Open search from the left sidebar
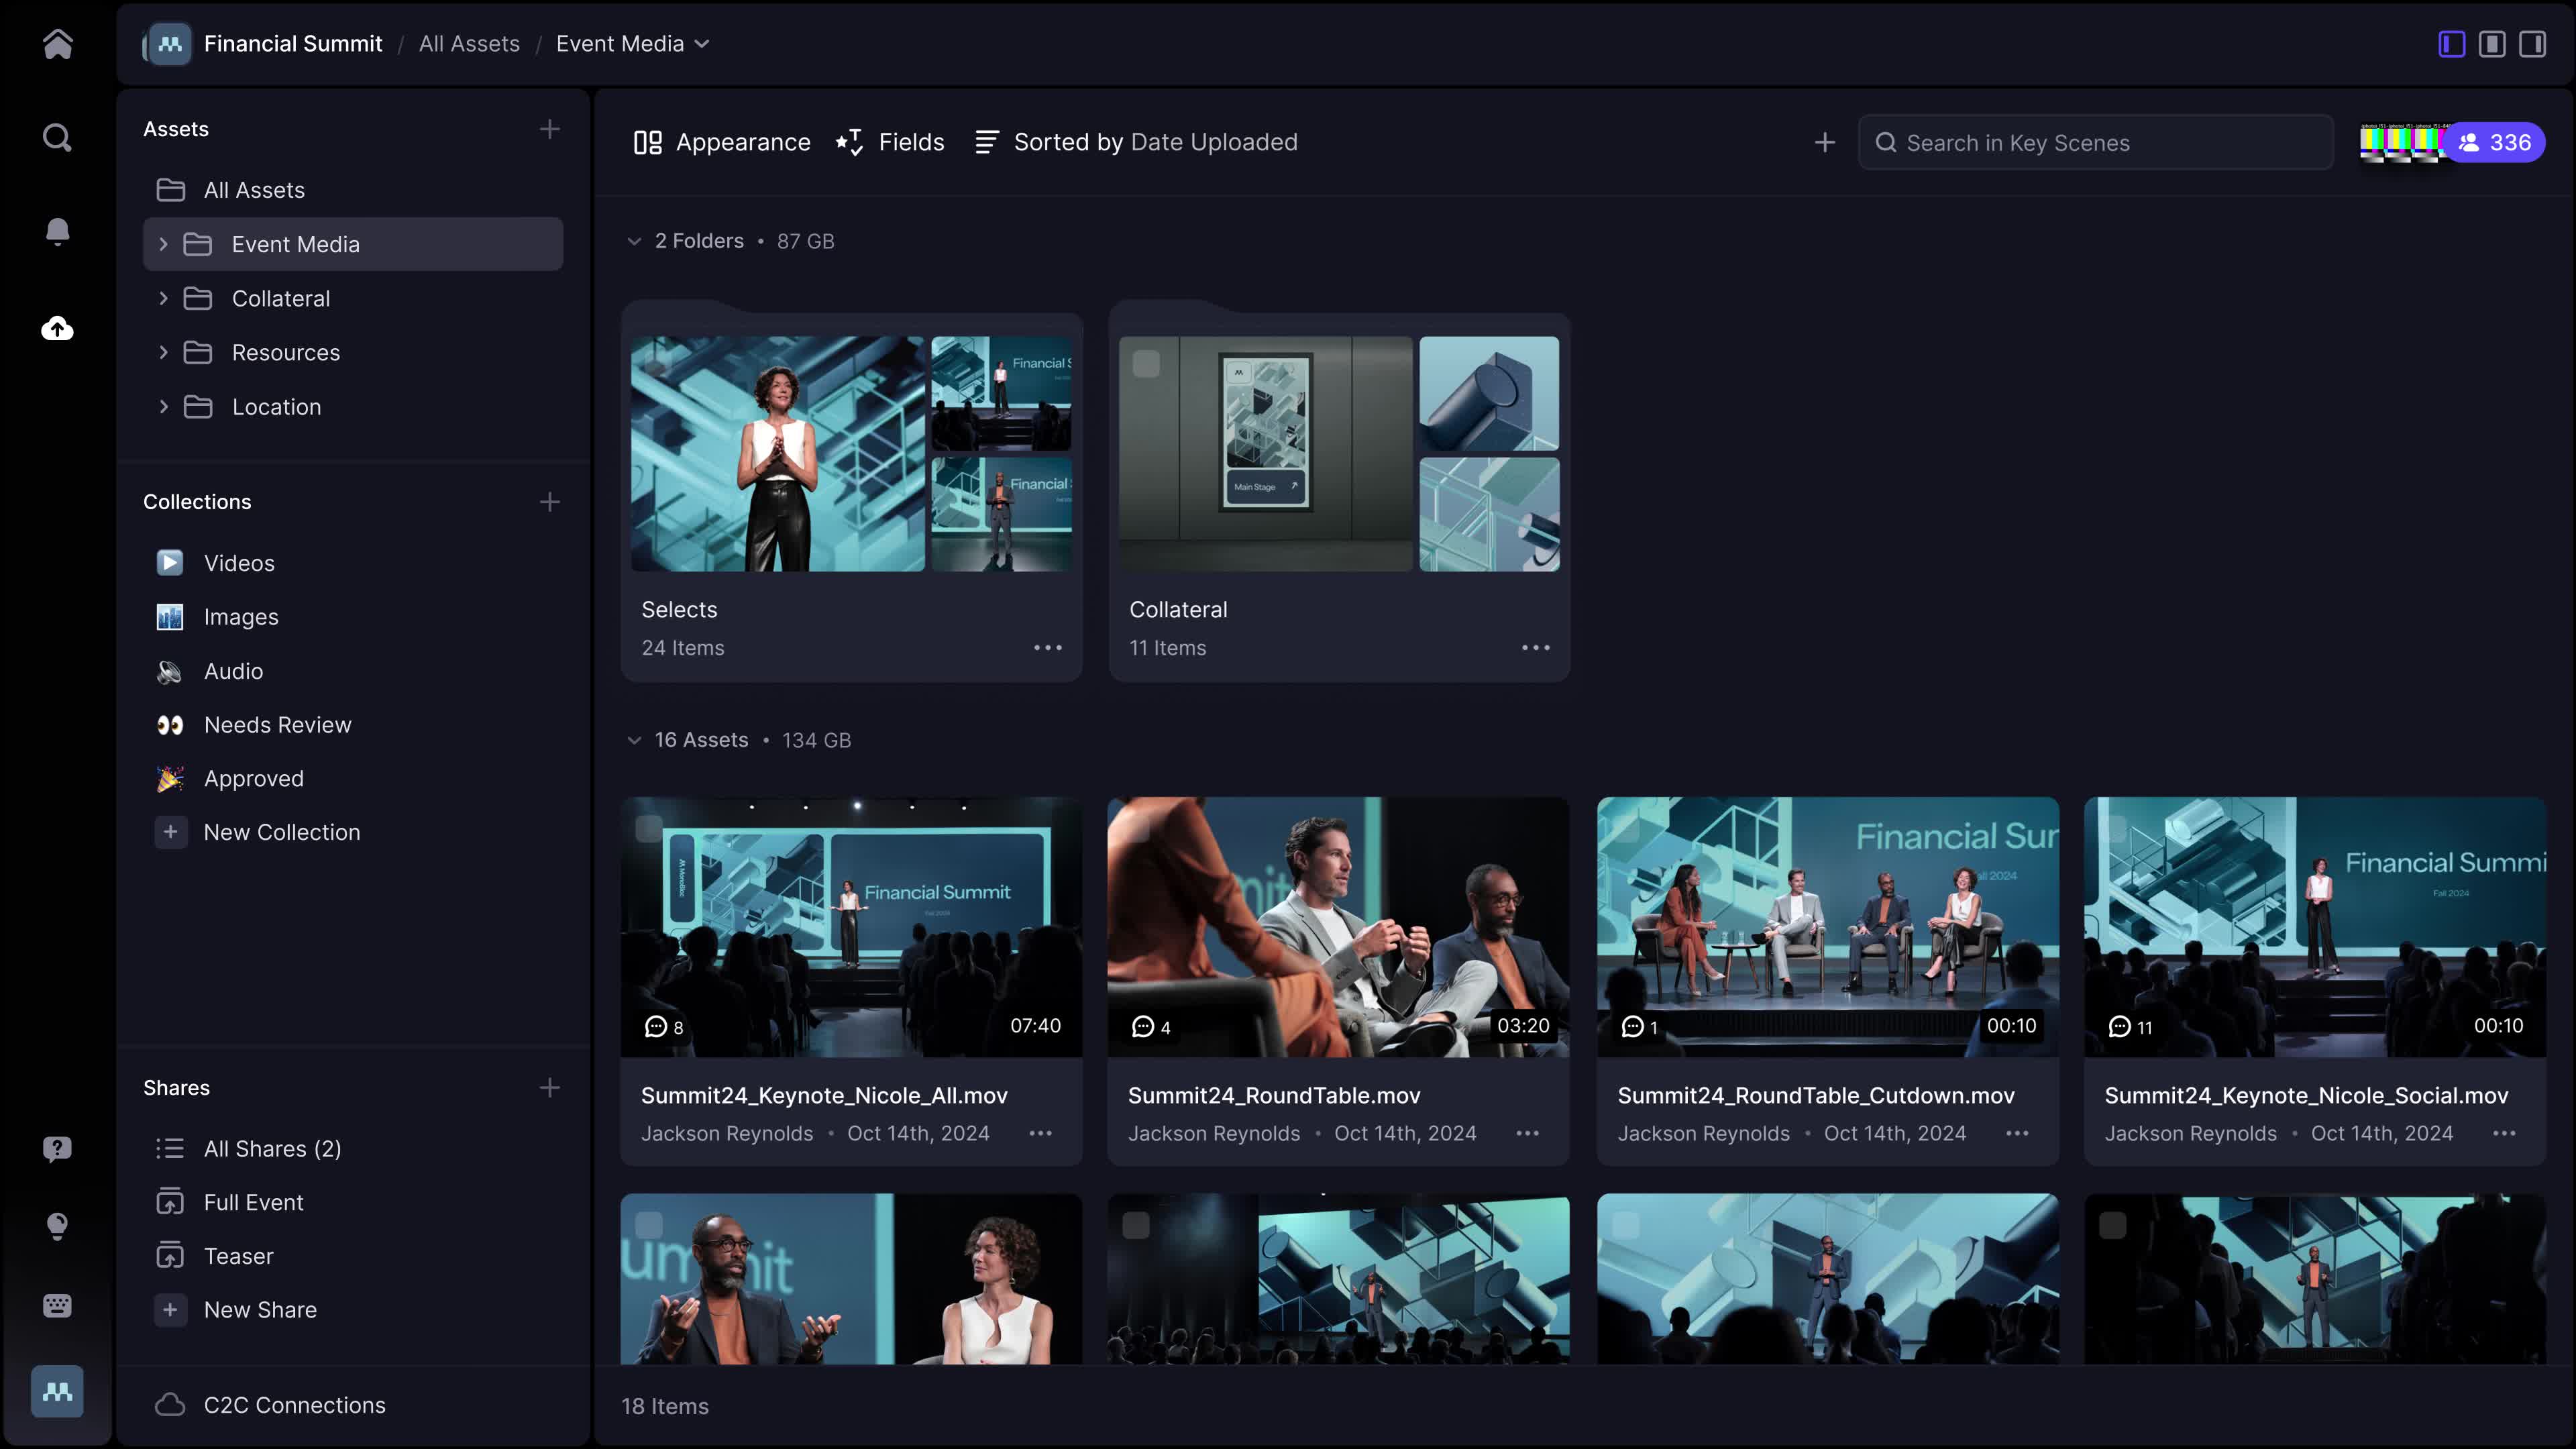This screenshot has width=2576, height=1449. [x=57, y=137]
